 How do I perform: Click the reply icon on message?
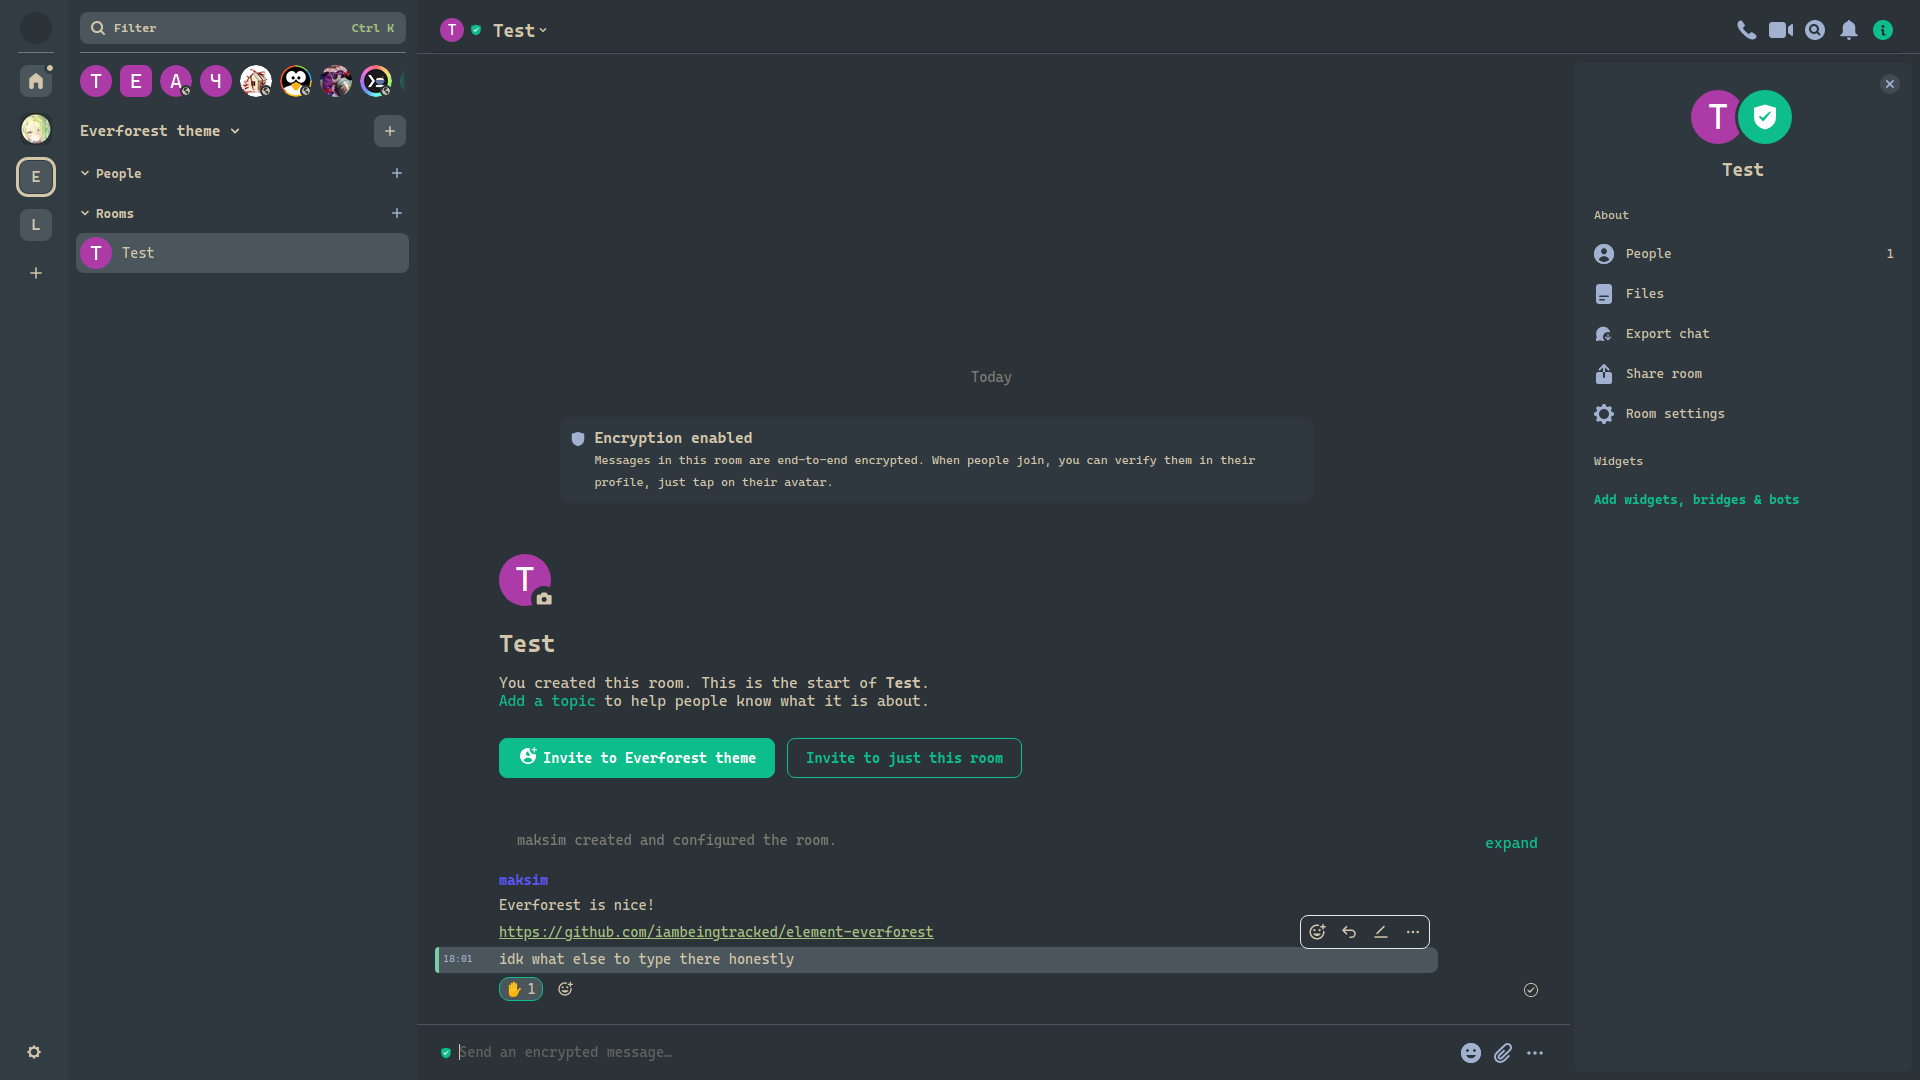point(1348,932)
